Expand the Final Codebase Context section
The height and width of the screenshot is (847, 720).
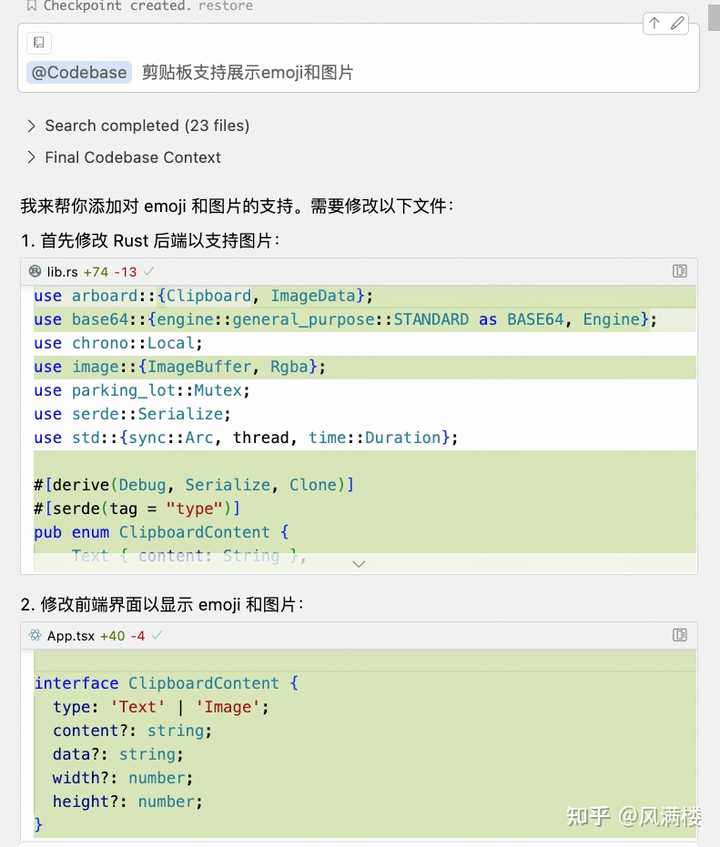132,157
